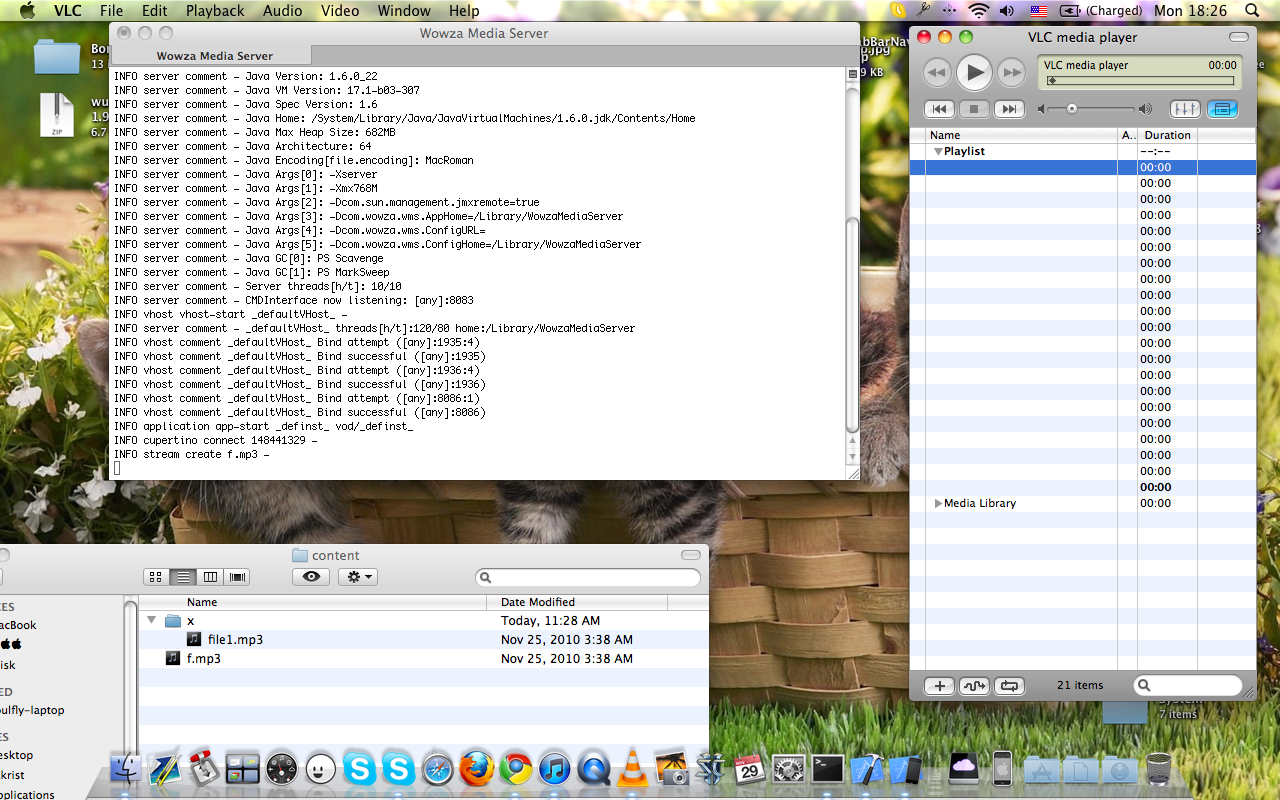Click the Wi-Fi status icon in menu bar
This screenshot has height=800, width=1280.
978,11
